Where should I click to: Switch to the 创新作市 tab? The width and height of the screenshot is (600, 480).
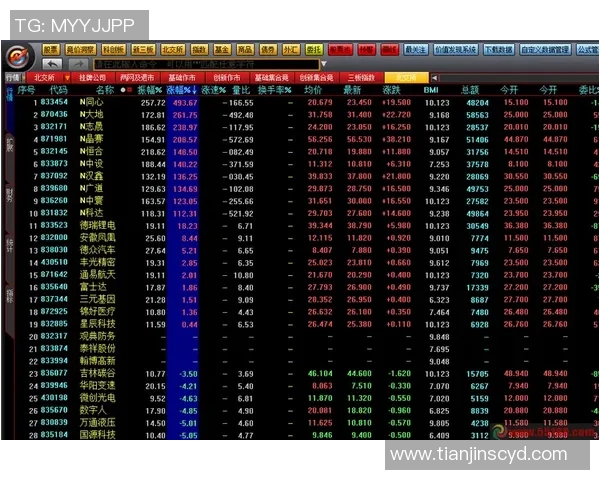227,78
